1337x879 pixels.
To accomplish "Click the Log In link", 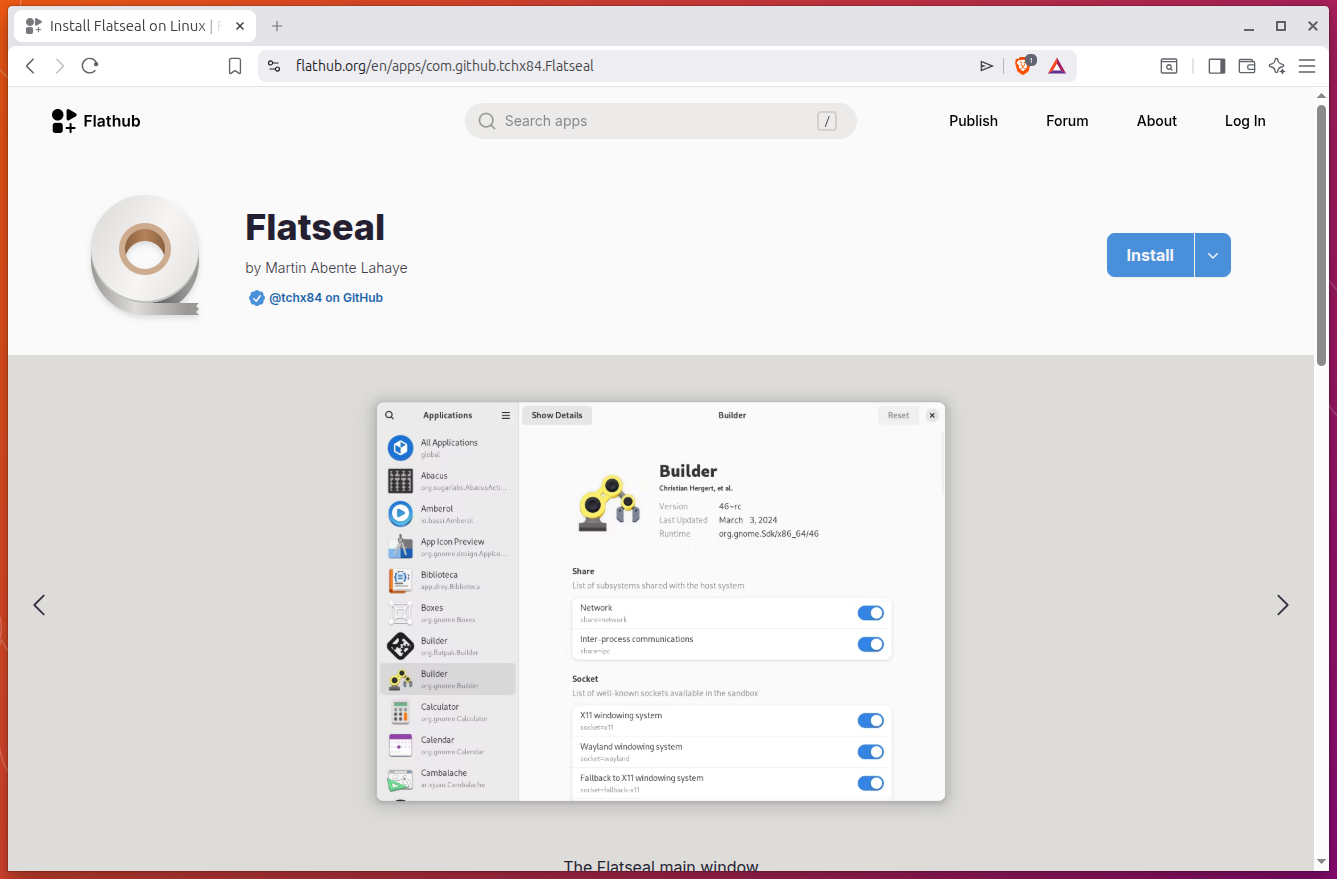I will 1245,121.
